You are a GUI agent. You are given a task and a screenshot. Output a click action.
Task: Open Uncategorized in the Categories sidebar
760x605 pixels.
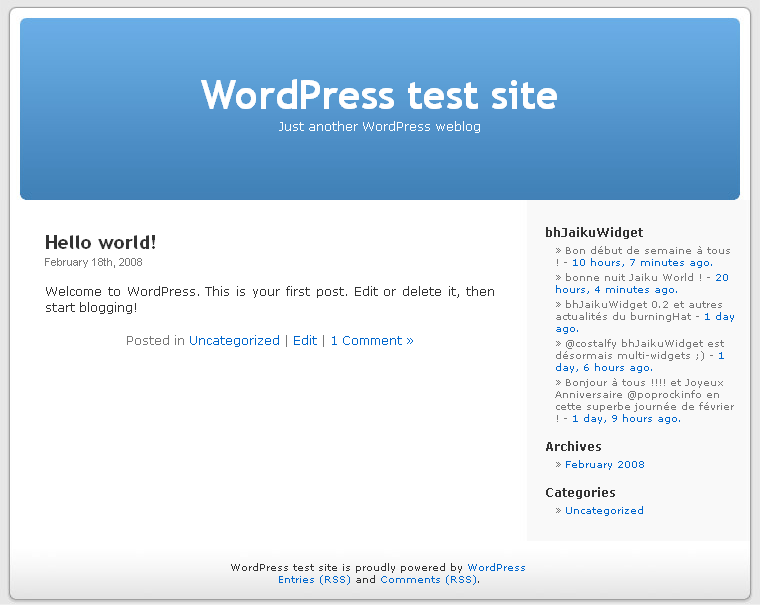[x=604, y=510]
